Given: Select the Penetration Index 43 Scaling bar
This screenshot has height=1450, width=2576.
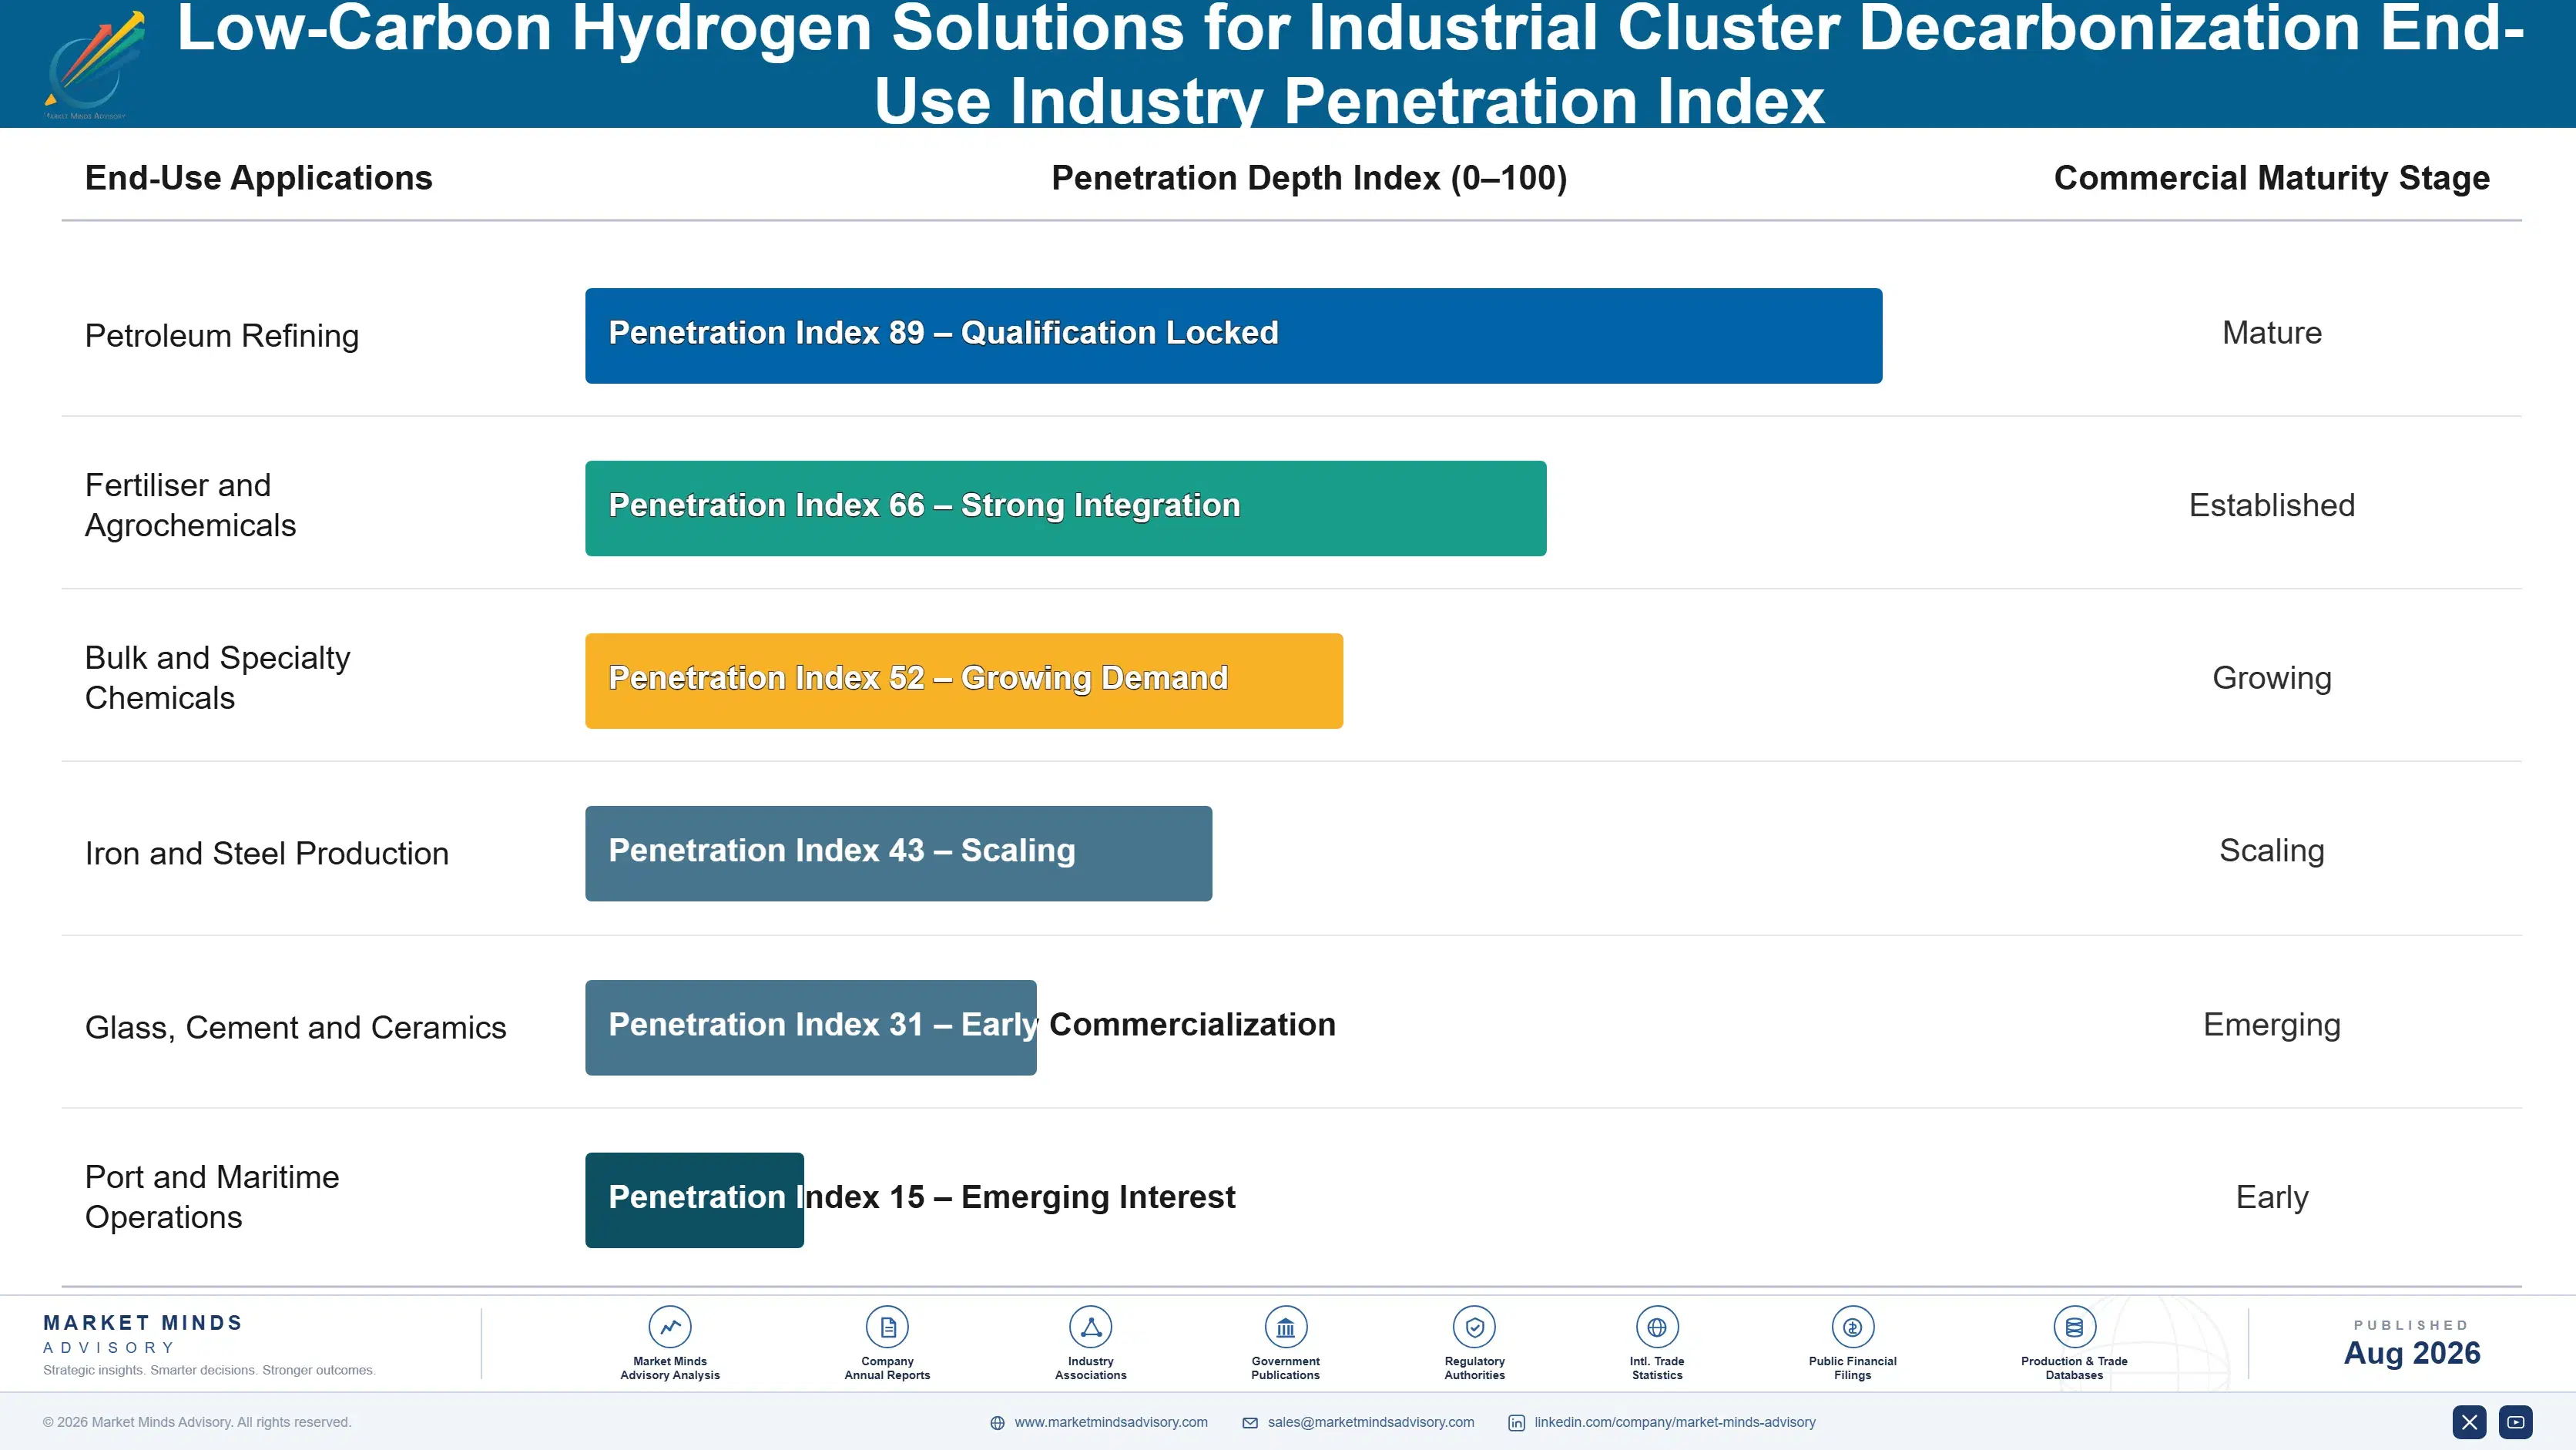Looking at the screenshot, I should click(898, 853).
